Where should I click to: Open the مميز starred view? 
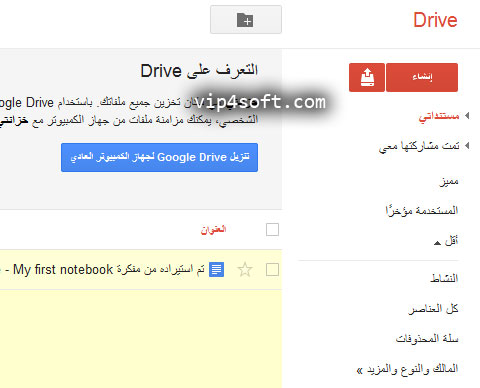point(449,182)
